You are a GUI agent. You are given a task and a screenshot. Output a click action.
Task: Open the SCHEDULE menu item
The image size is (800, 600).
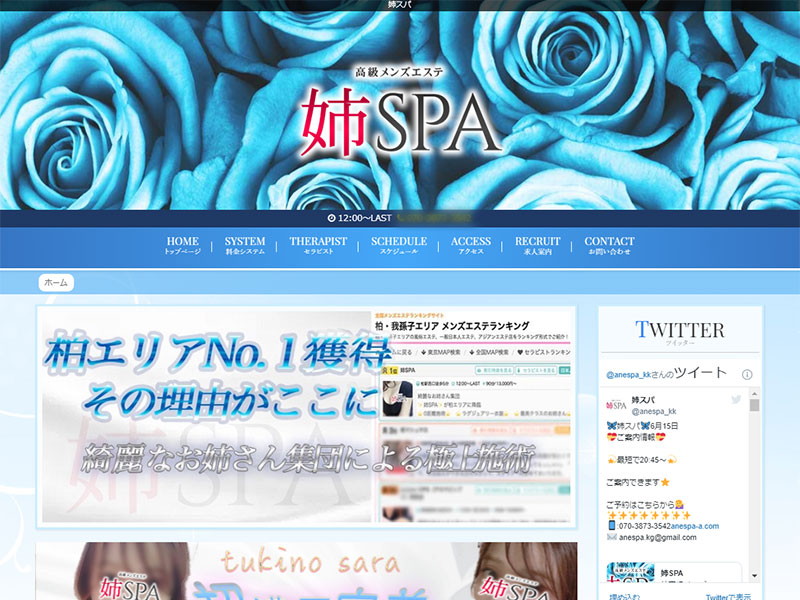398,246
